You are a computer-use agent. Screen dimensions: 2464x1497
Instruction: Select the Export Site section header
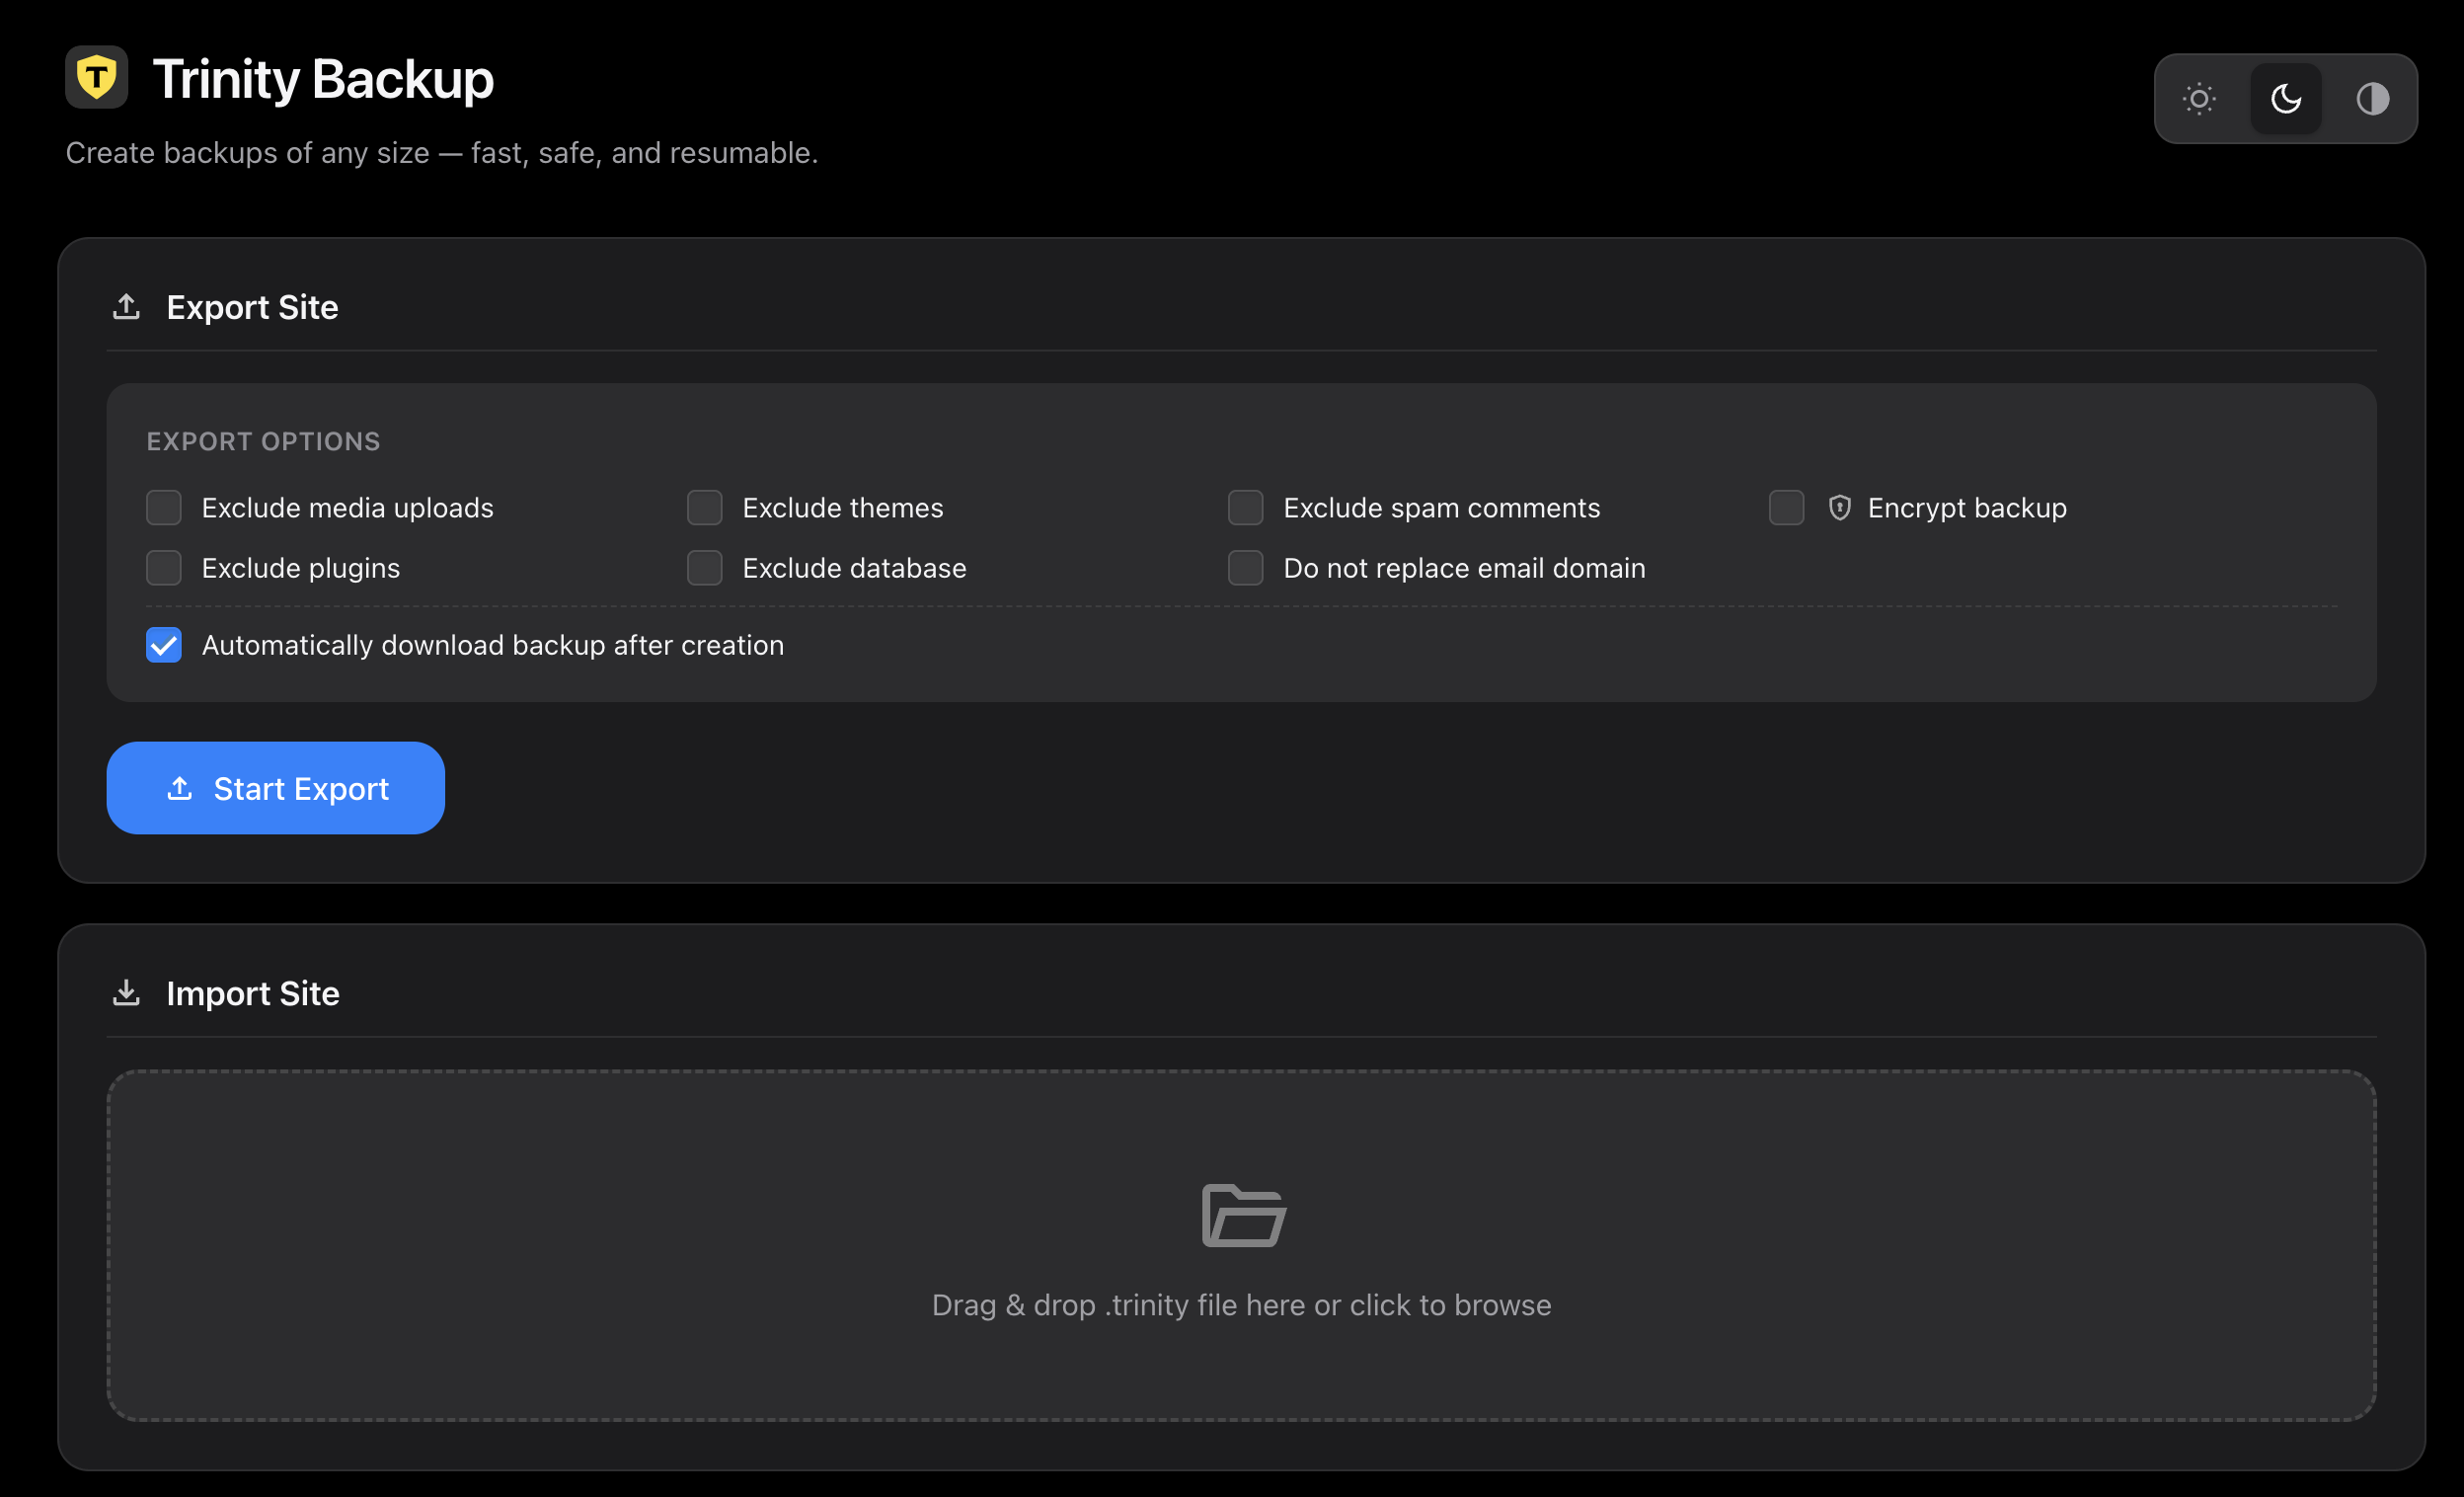(252, 307)
